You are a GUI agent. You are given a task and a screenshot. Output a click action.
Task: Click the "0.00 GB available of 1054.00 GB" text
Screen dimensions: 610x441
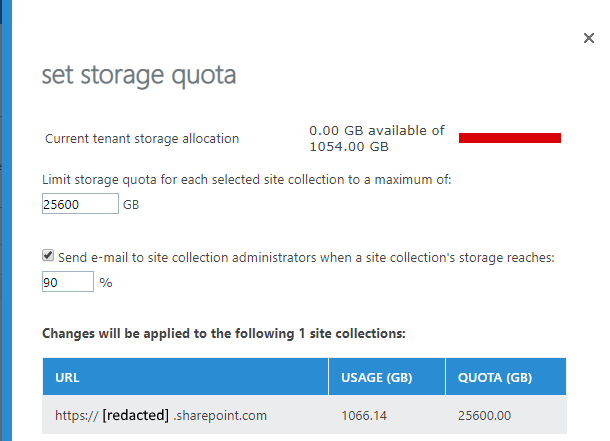coord(376,138)
